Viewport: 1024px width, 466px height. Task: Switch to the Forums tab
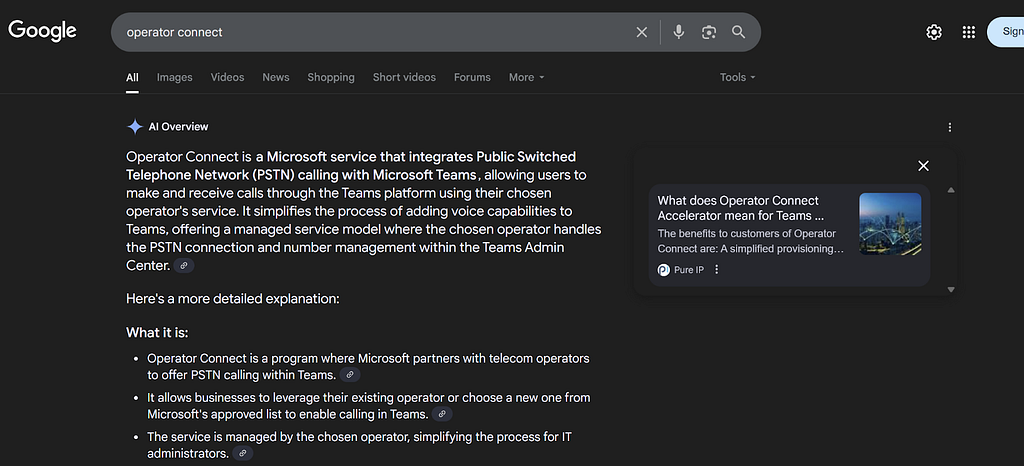tap(472, 77)
